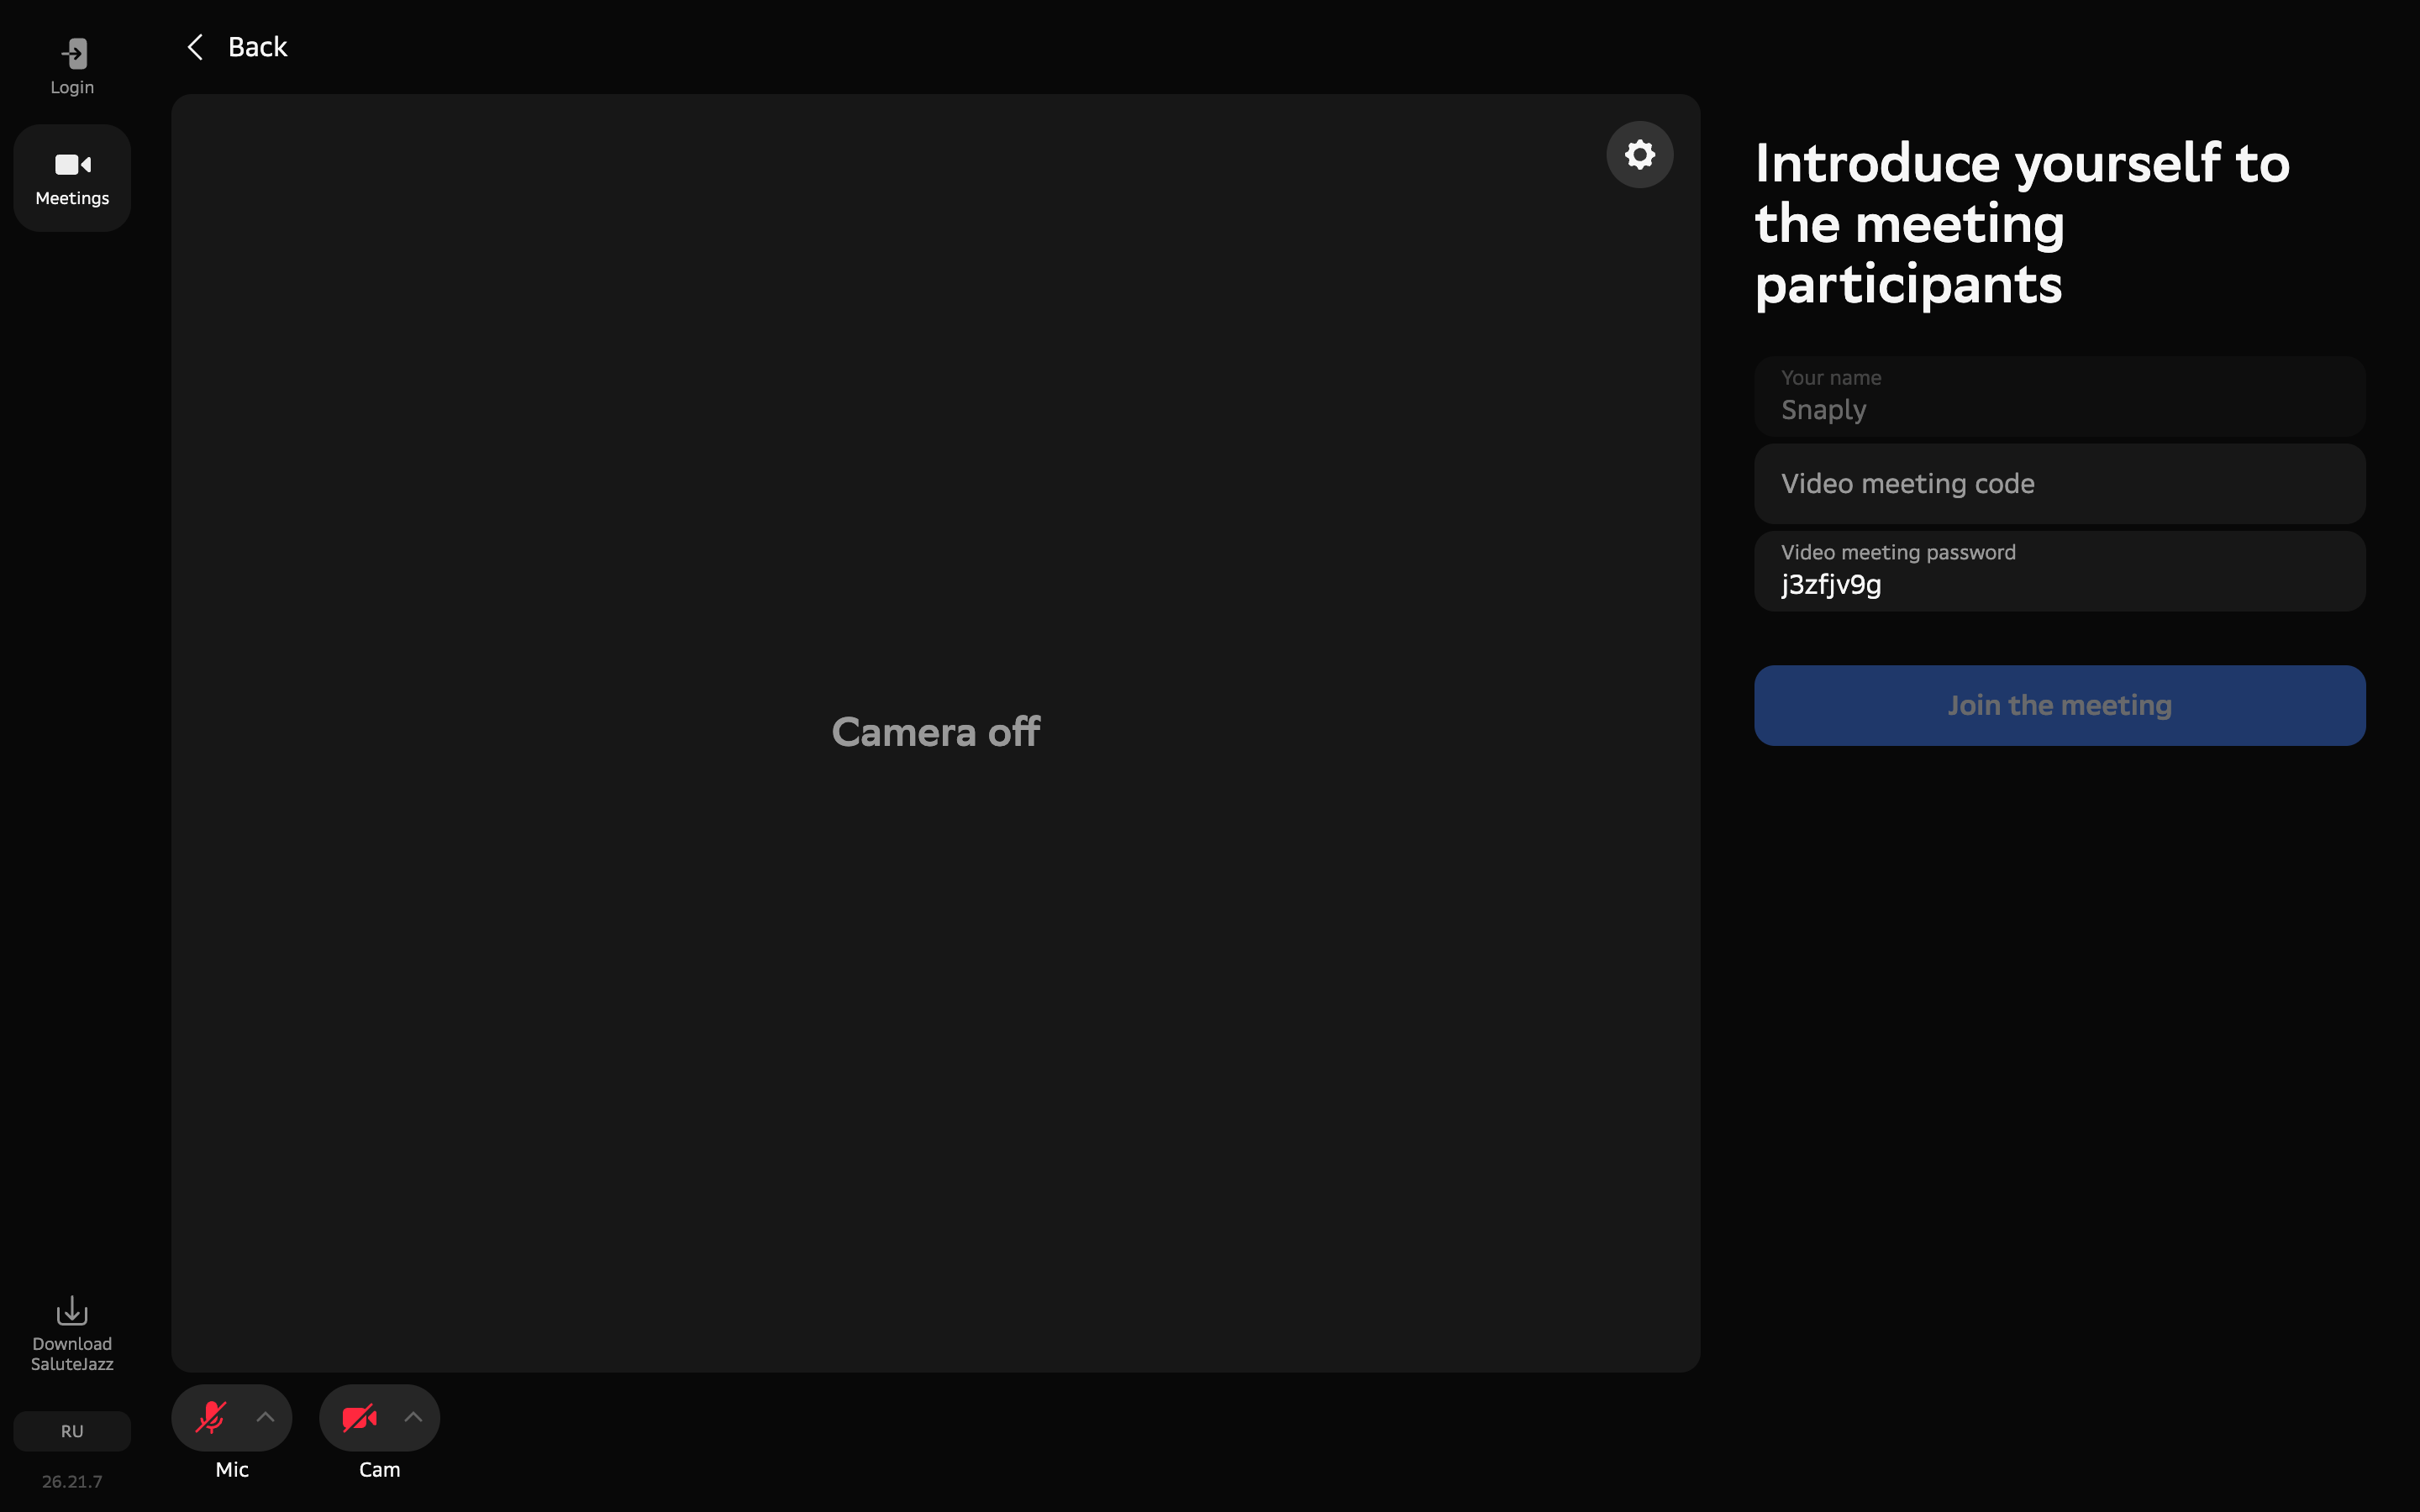Toggle the disabled camera
2420x1512 pixels.
coord(359,1417)
